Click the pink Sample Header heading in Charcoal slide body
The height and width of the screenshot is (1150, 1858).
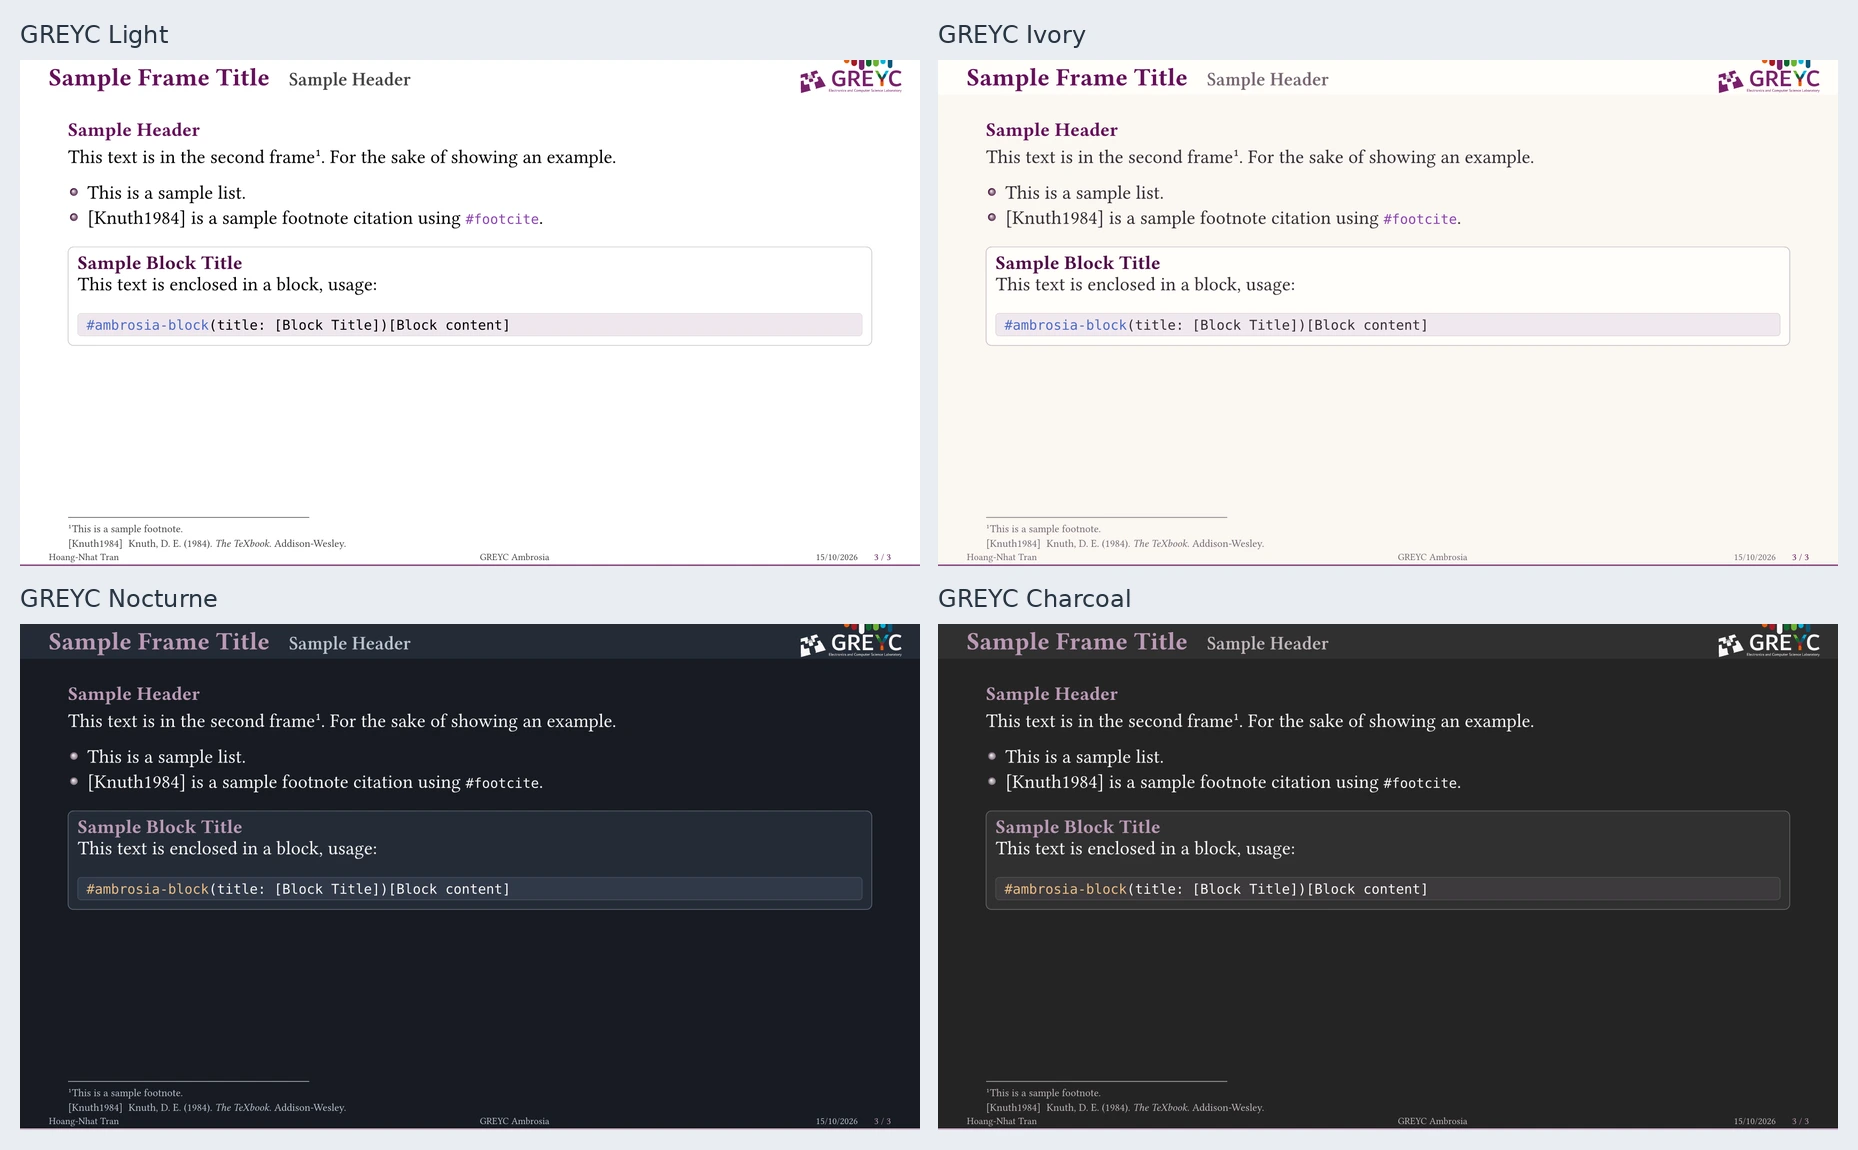[x=1052, y=694]
